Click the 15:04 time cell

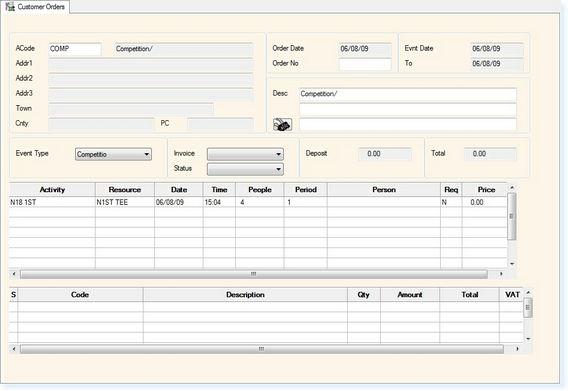tap(219, 202)
